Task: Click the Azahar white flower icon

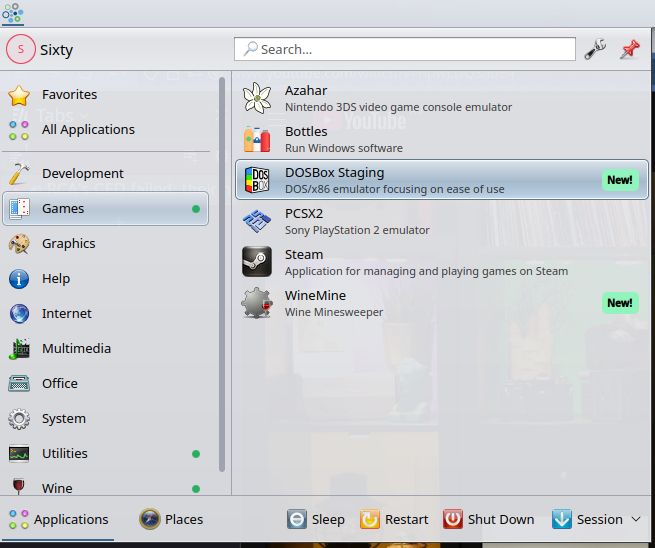Action: pyautogui.click(x=257, y=99)
